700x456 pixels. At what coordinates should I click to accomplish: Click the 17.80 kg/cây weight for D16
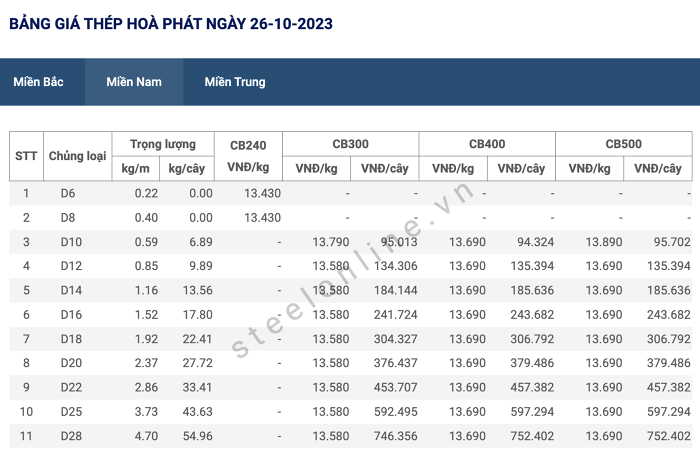click(x=198, y=315)
